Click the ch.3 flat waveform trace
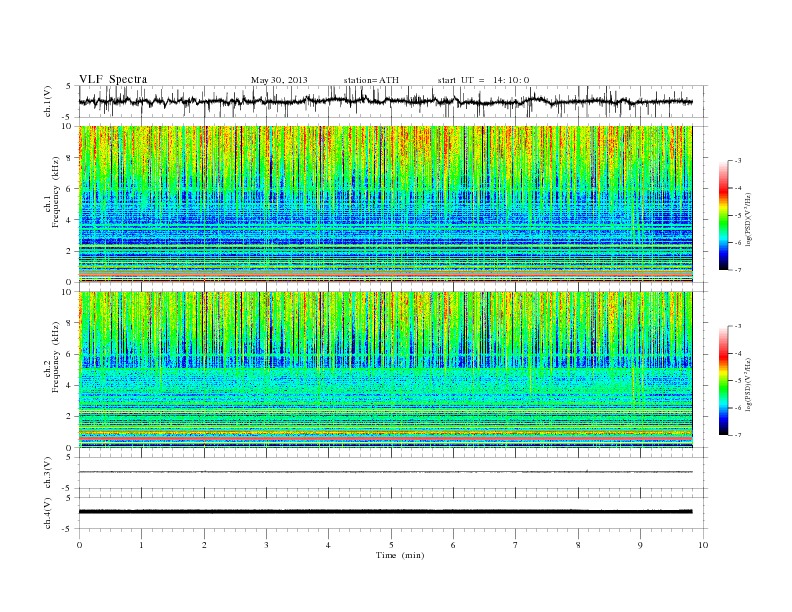Viewport: 792px width, 612px height. point(385,472)
